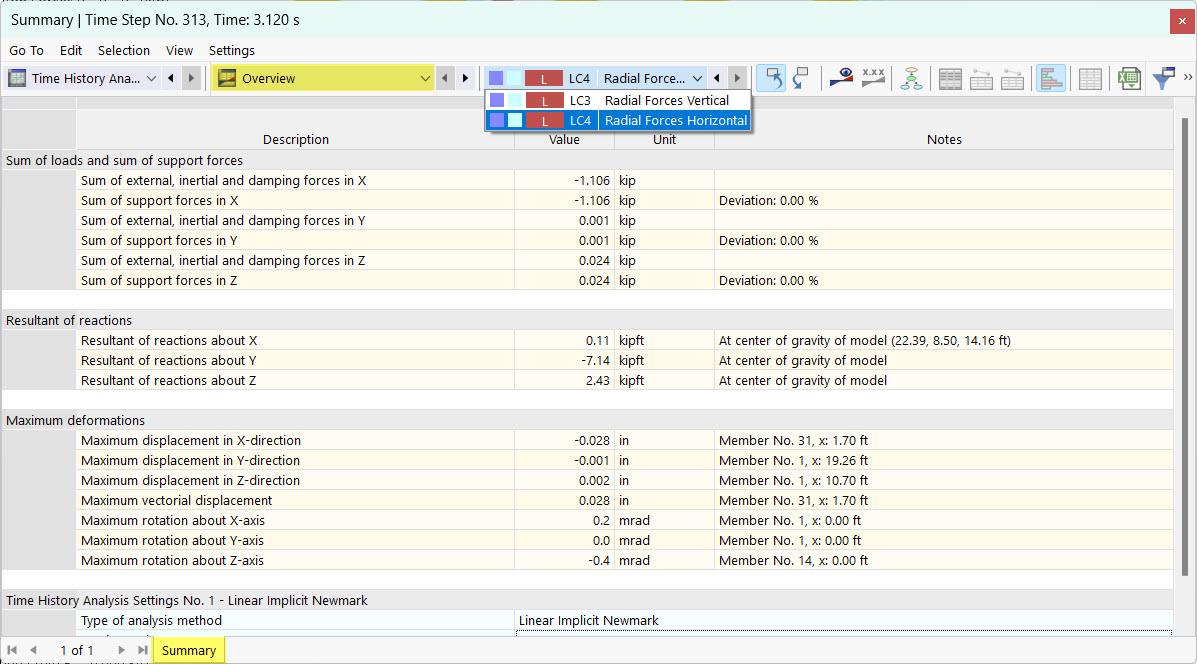
Task: Go to the next load case arrow
Action: [737, 77]
